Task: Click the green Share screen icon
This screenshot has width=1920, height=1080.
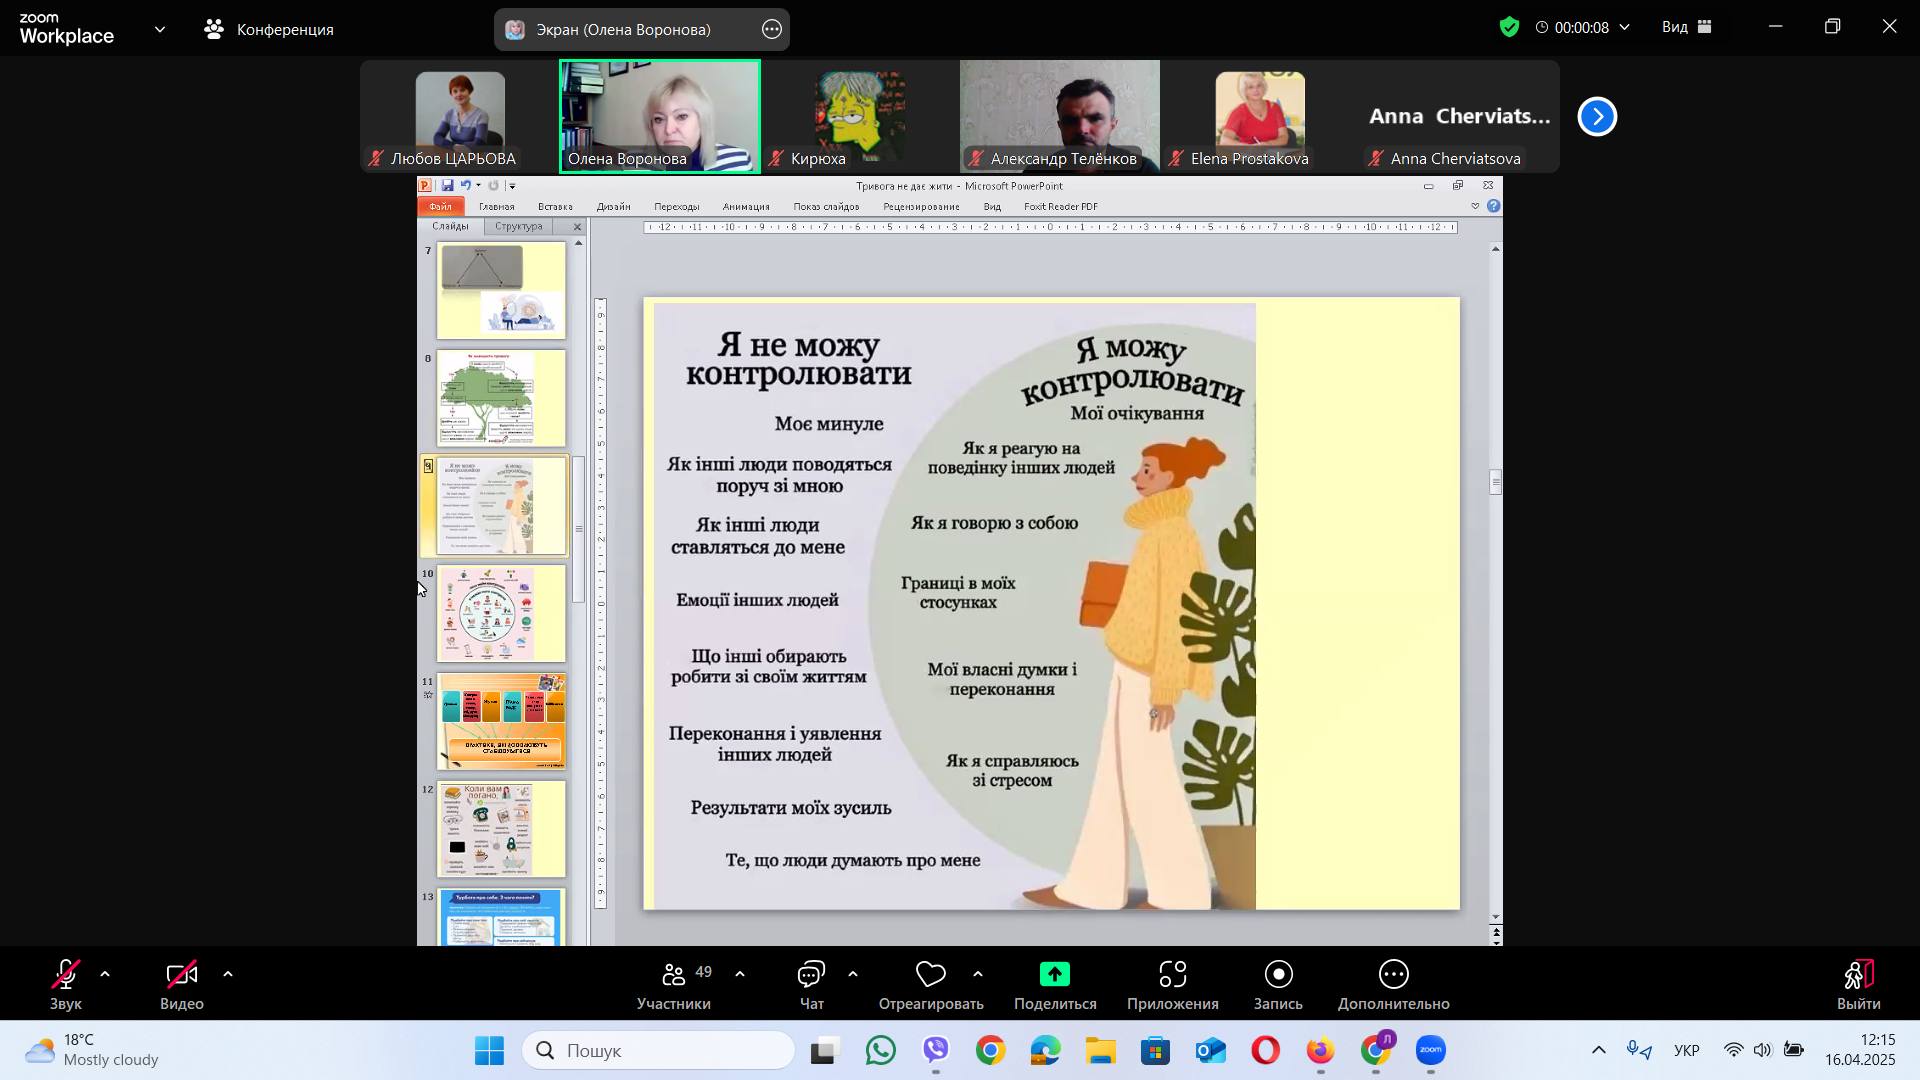Action: 1054,975
